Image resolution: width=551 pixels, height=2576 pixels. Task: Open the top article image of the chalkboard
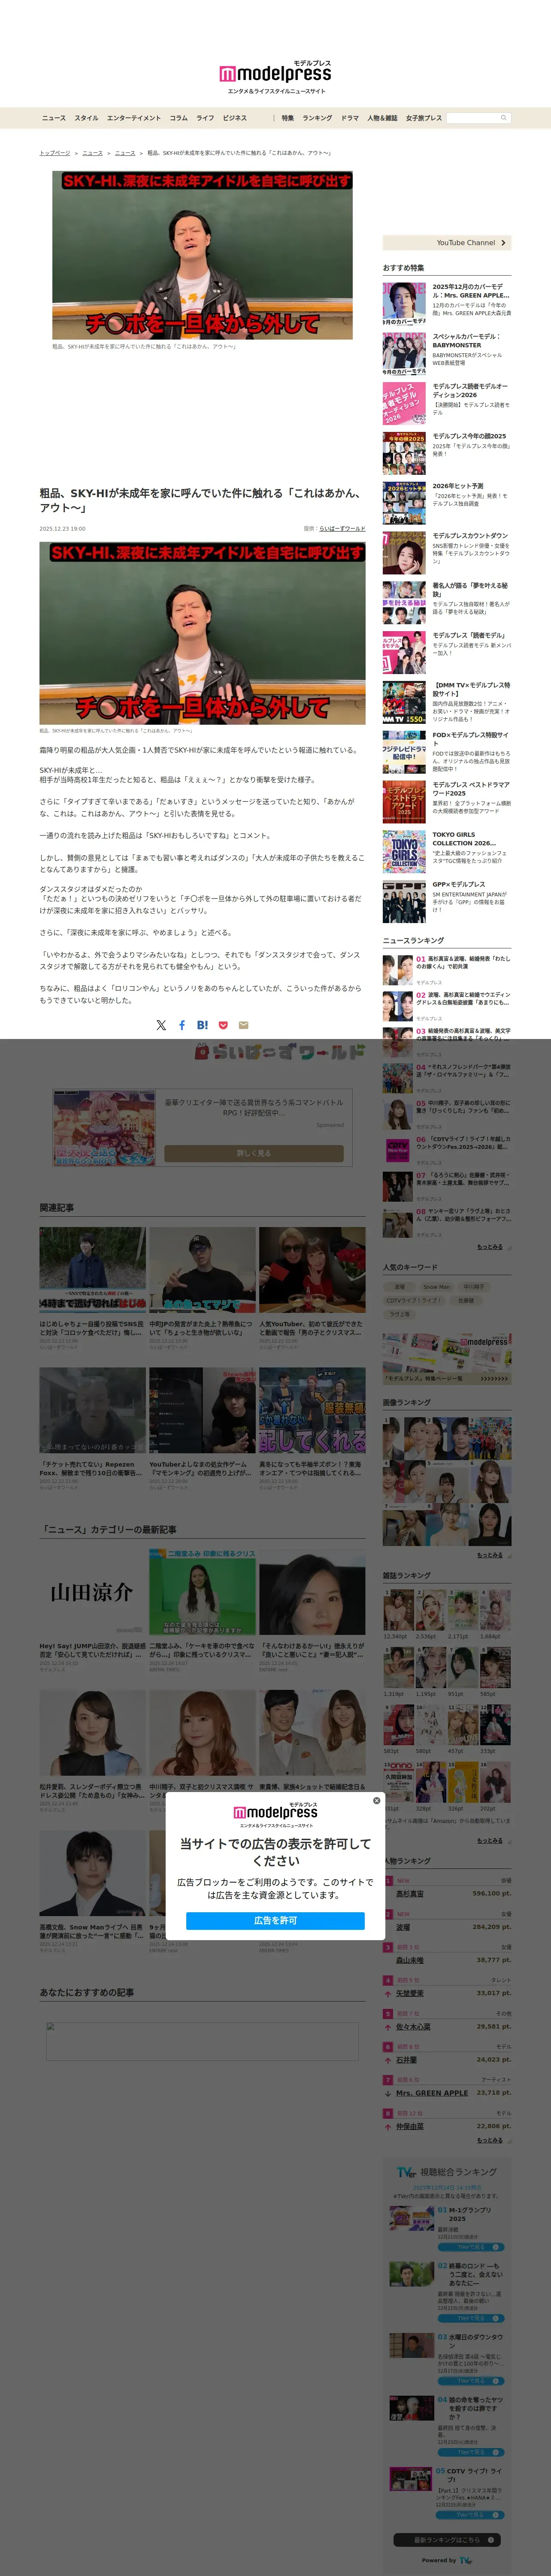(202, 256)
